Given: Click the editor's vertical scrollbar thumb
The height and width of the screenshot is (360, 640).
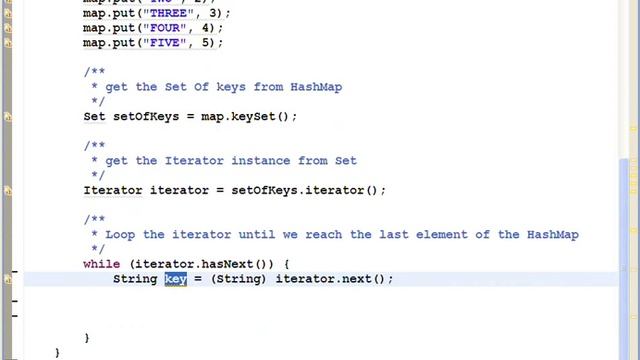Looking at the screenshot, I should [623, 259].
